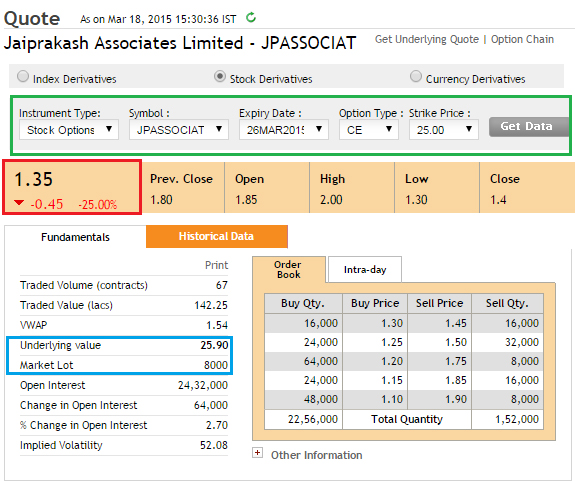Click buy price 1.25 in order book
This screenshot has width=575, height=483.
tap(392, 342)
